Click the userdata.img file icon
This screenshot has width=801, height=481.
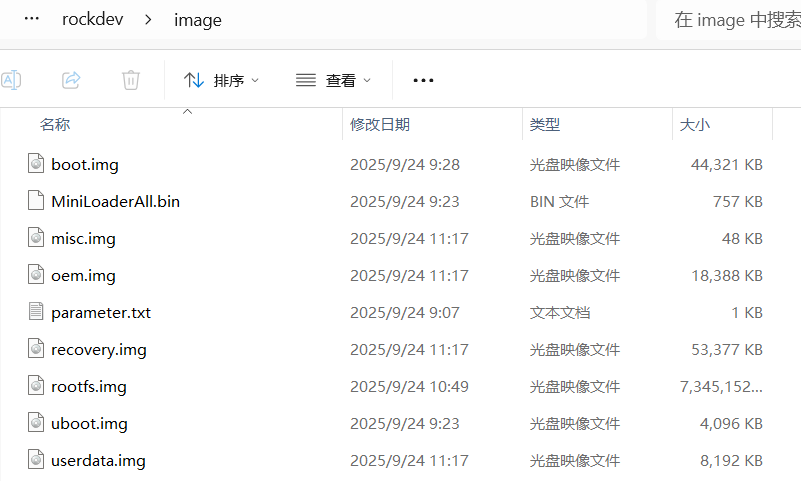coord(36,460)
